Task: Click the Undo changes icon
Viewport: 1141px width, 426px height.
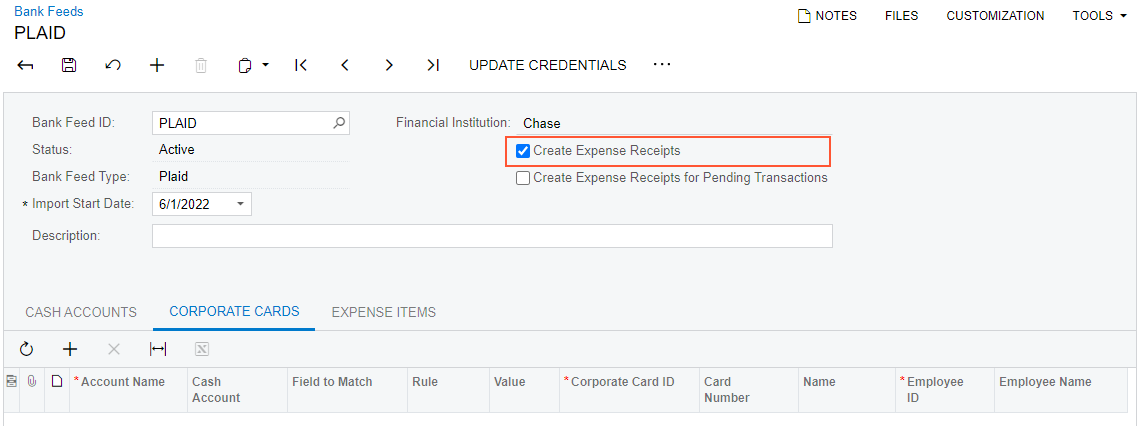Action: click(113, 65)
